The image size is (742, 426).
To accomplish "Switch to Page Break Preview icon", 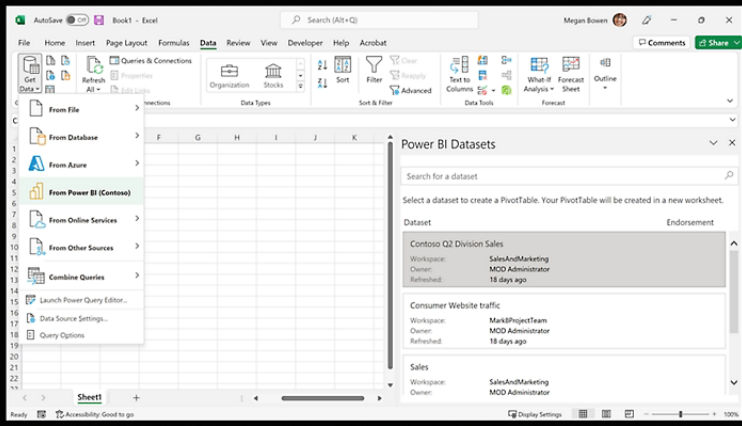I will click(x=629, y=414).
